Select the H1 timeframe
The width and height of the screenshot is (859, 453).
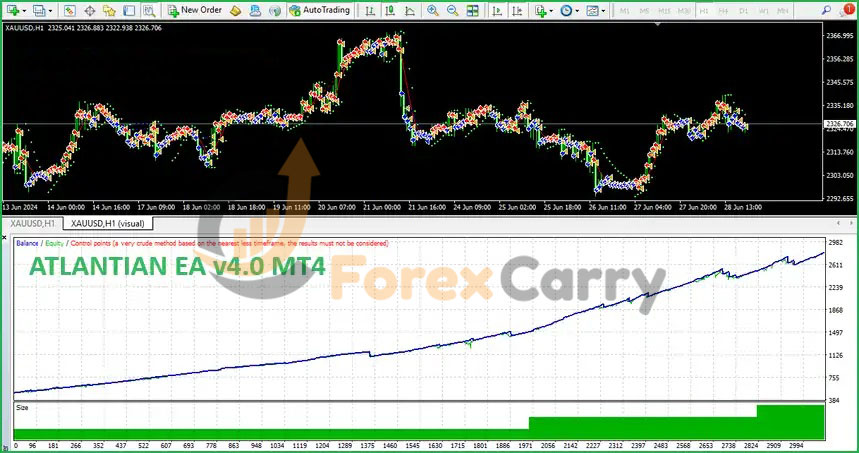click(x=703, y=10)
